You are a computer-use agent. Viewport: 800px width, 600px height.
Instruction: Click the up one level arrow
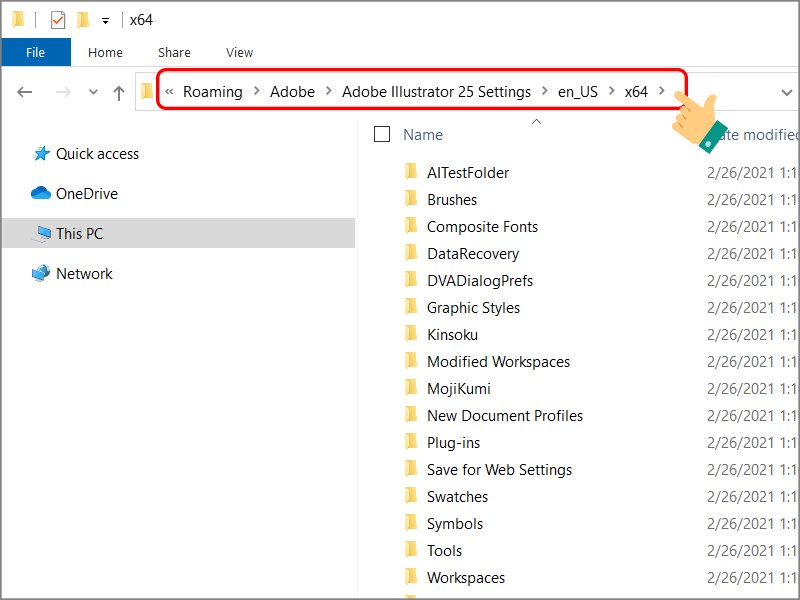(x=121, y=91)
